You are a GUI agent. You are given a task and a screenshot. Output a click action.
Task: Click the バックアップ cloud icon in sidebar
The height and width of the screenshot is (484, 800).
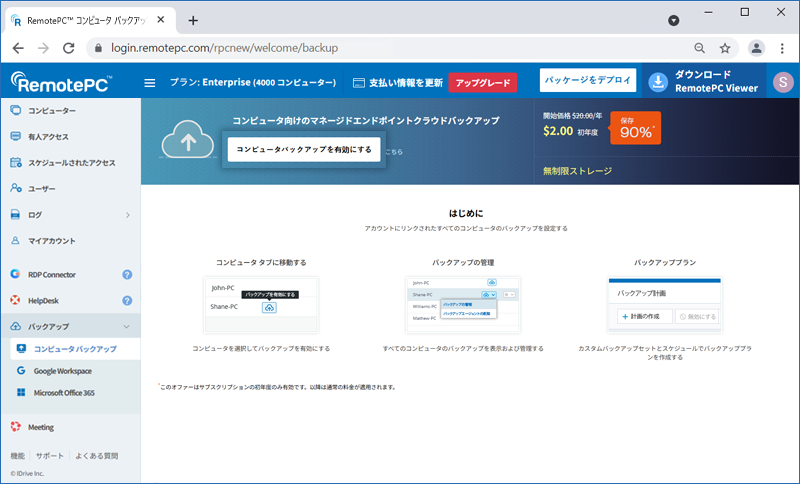(x=16, y=326)
